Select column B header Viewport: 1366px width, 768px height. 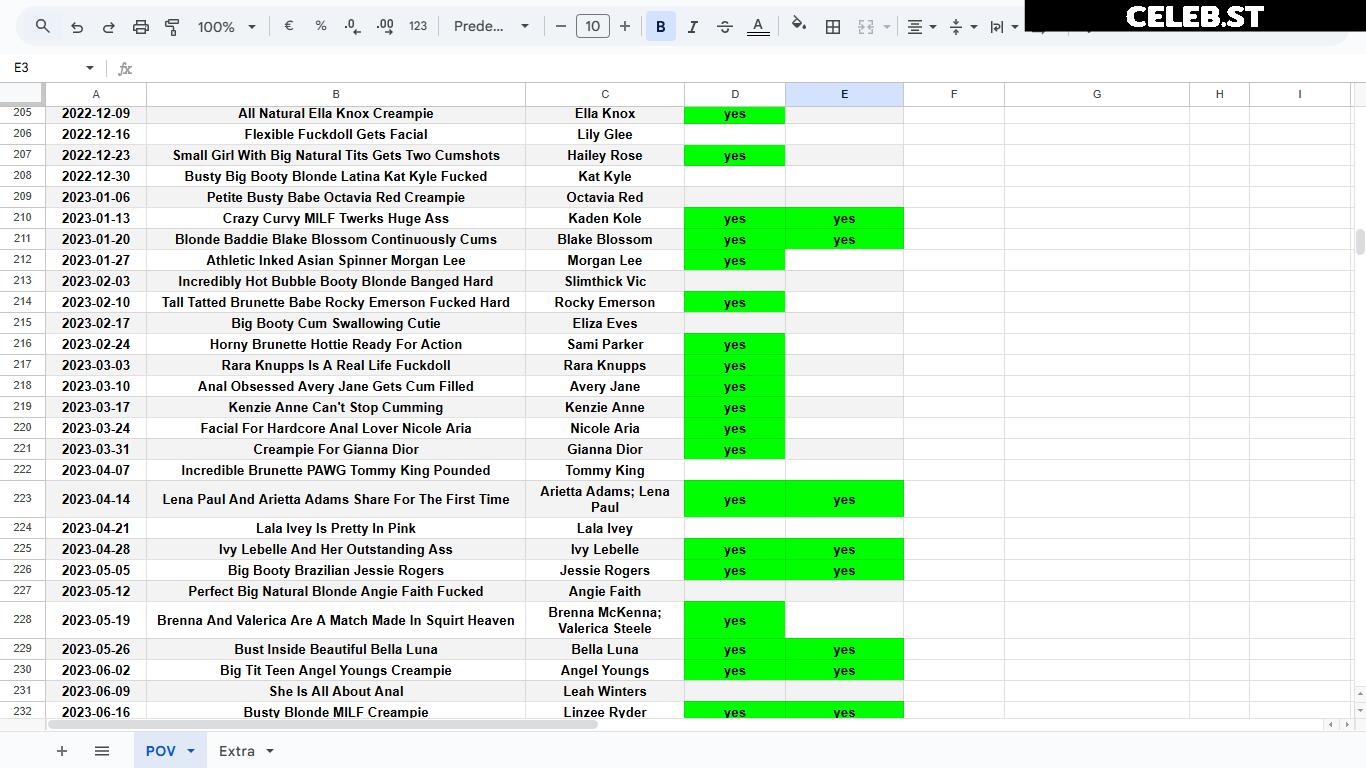point(336,94)
